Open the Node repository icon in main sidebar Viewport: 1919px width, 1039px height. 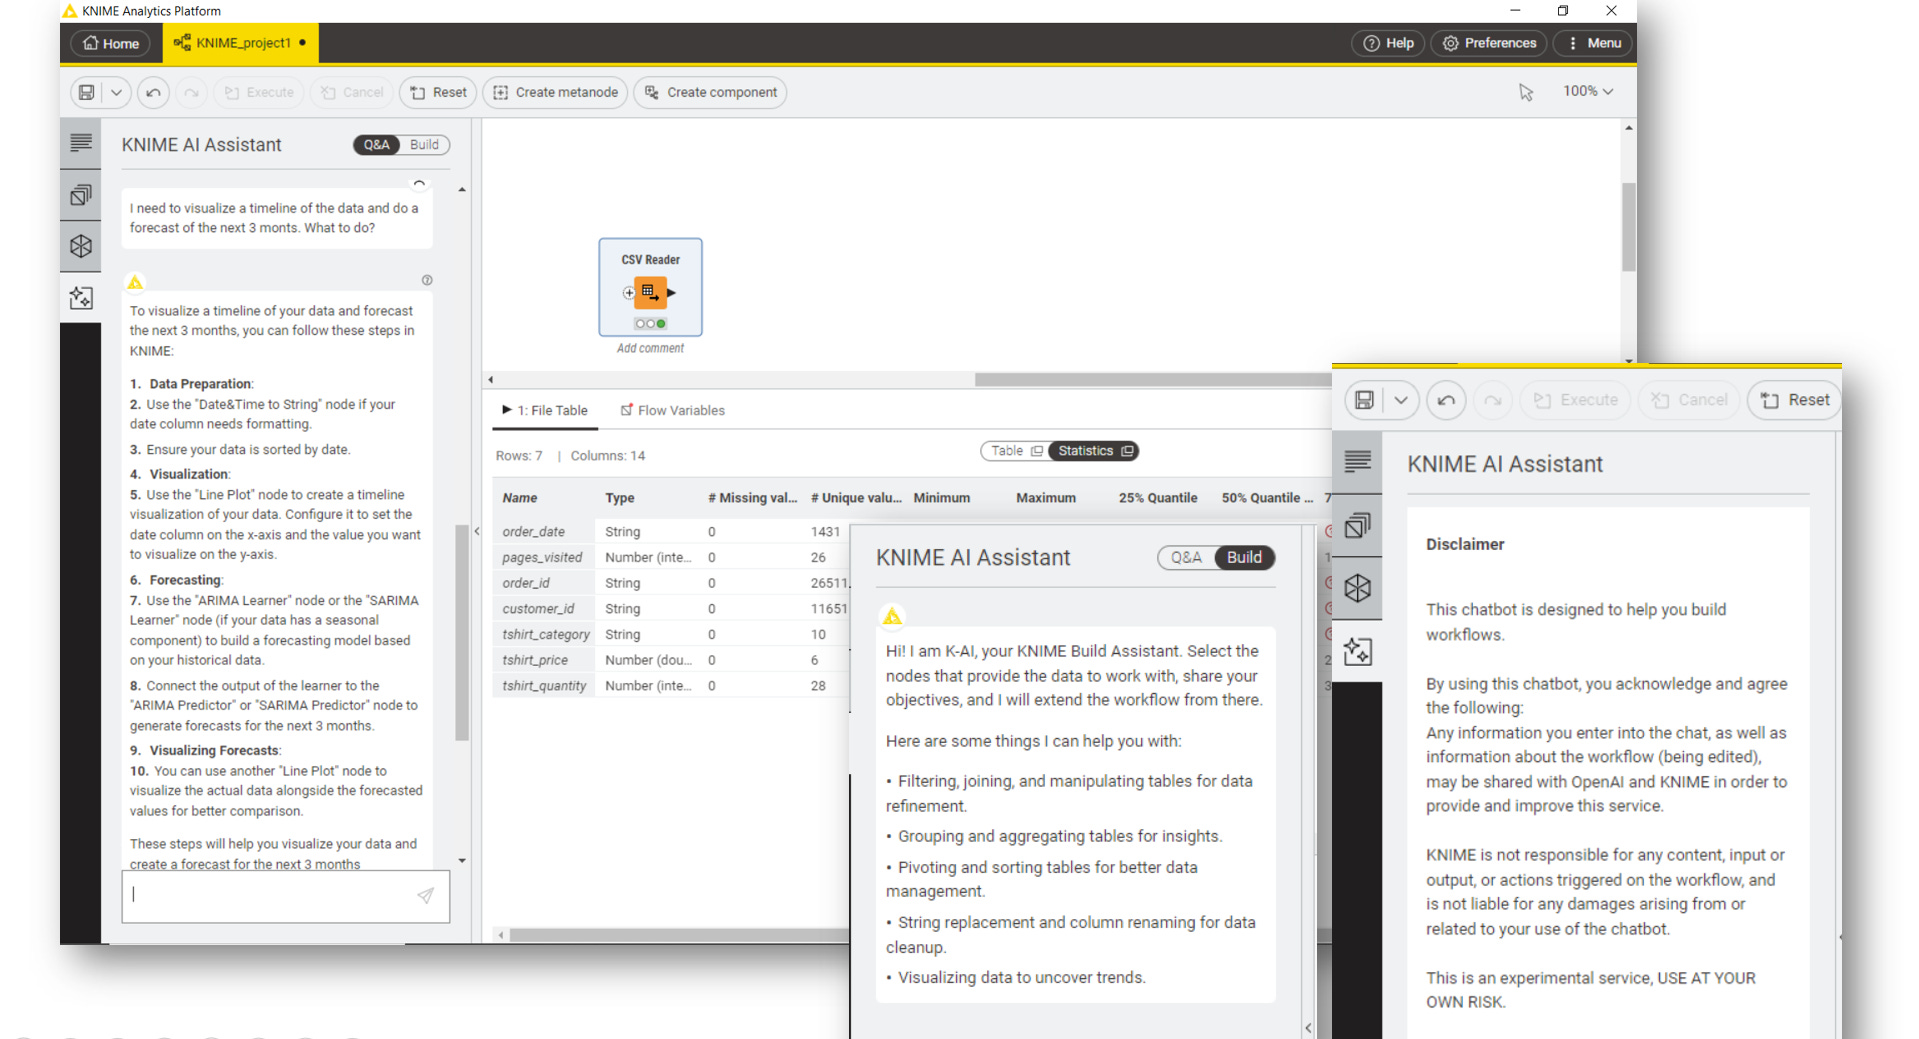pos(81,195)
